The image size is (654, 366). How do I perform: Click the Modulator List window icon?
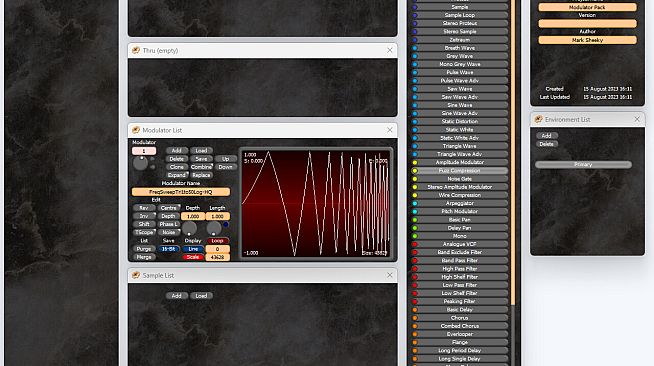(136, 130)
